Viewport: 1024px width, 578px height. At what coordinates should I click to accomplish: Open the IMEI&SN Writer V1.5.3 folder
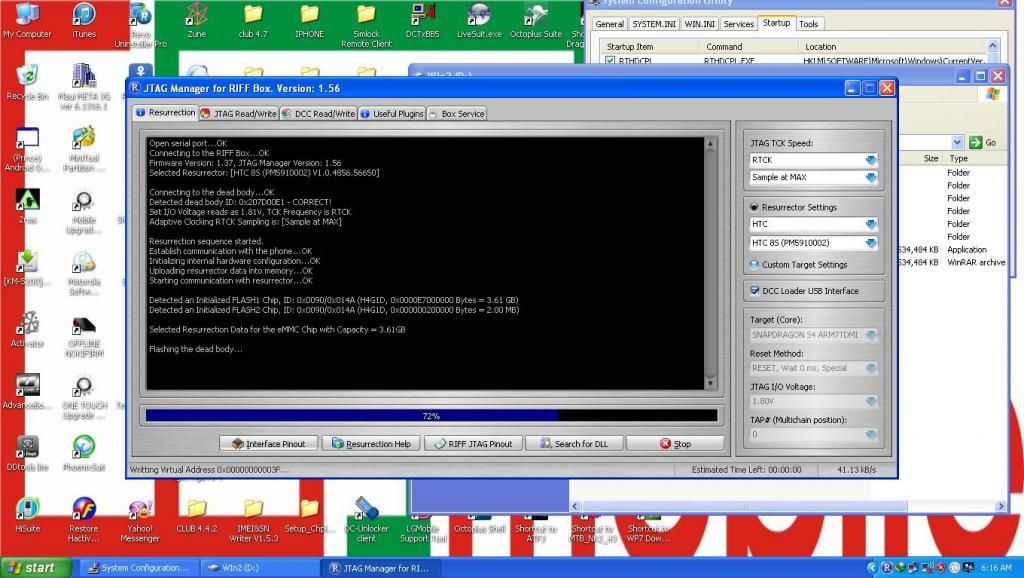pos(253,520)
